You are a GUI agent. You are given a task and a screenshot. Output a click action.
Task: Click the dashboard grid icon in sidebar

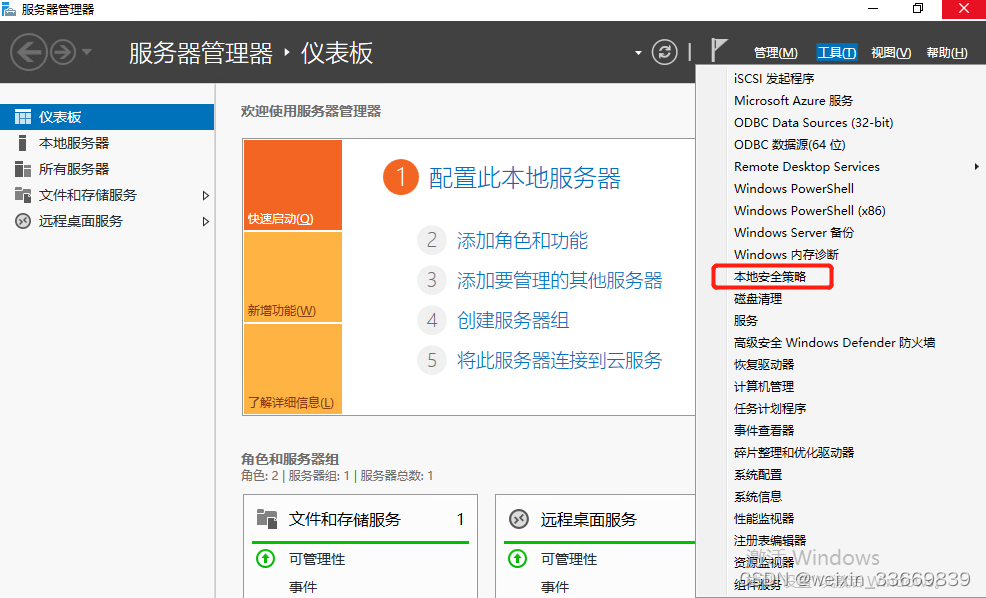tap(23, 117)
